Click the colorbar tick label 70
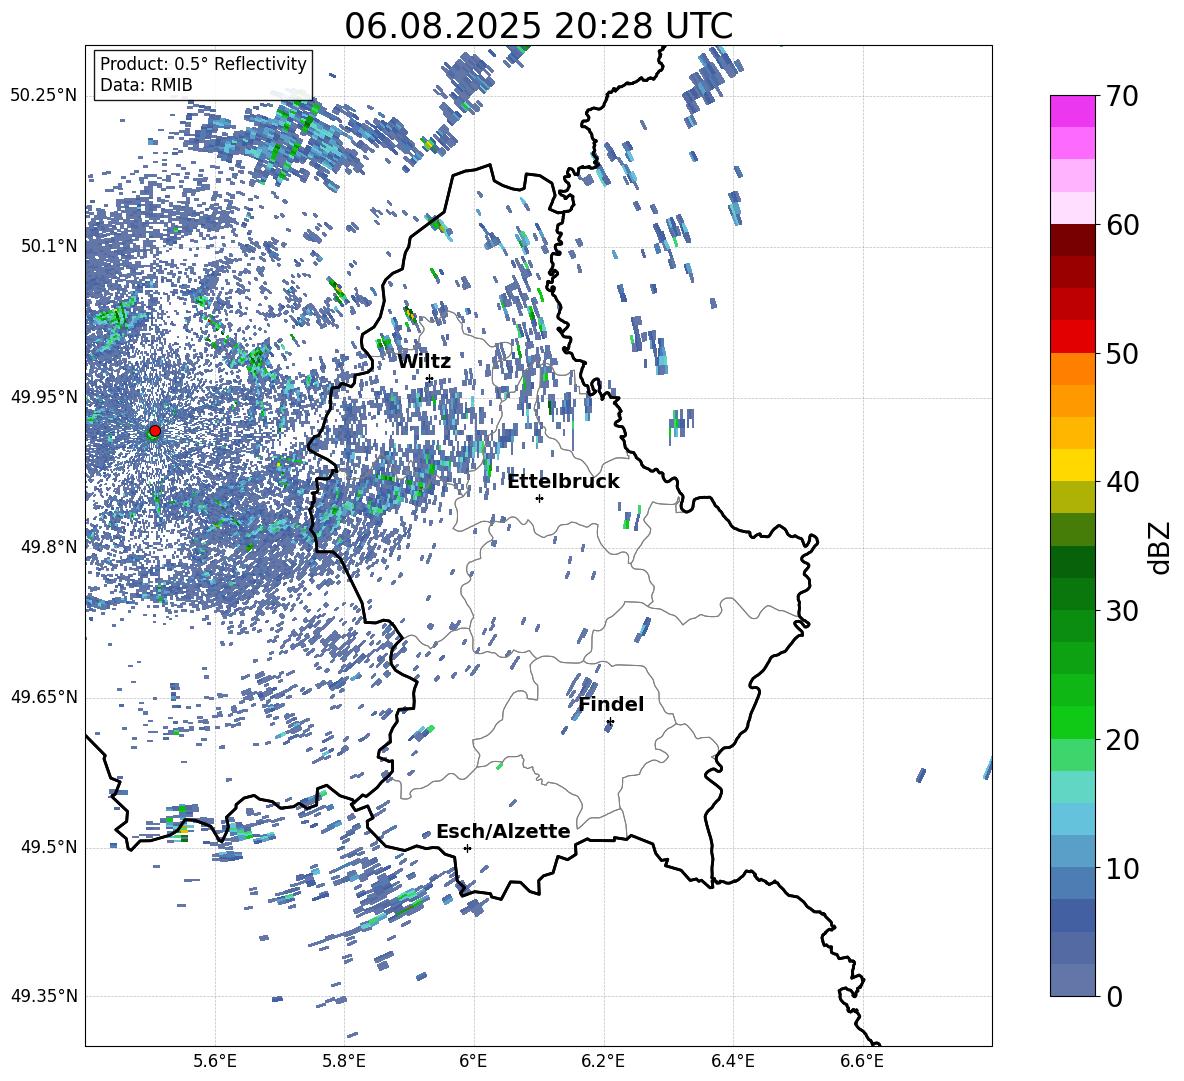1184x1081 pixels. click(1122, 97)
